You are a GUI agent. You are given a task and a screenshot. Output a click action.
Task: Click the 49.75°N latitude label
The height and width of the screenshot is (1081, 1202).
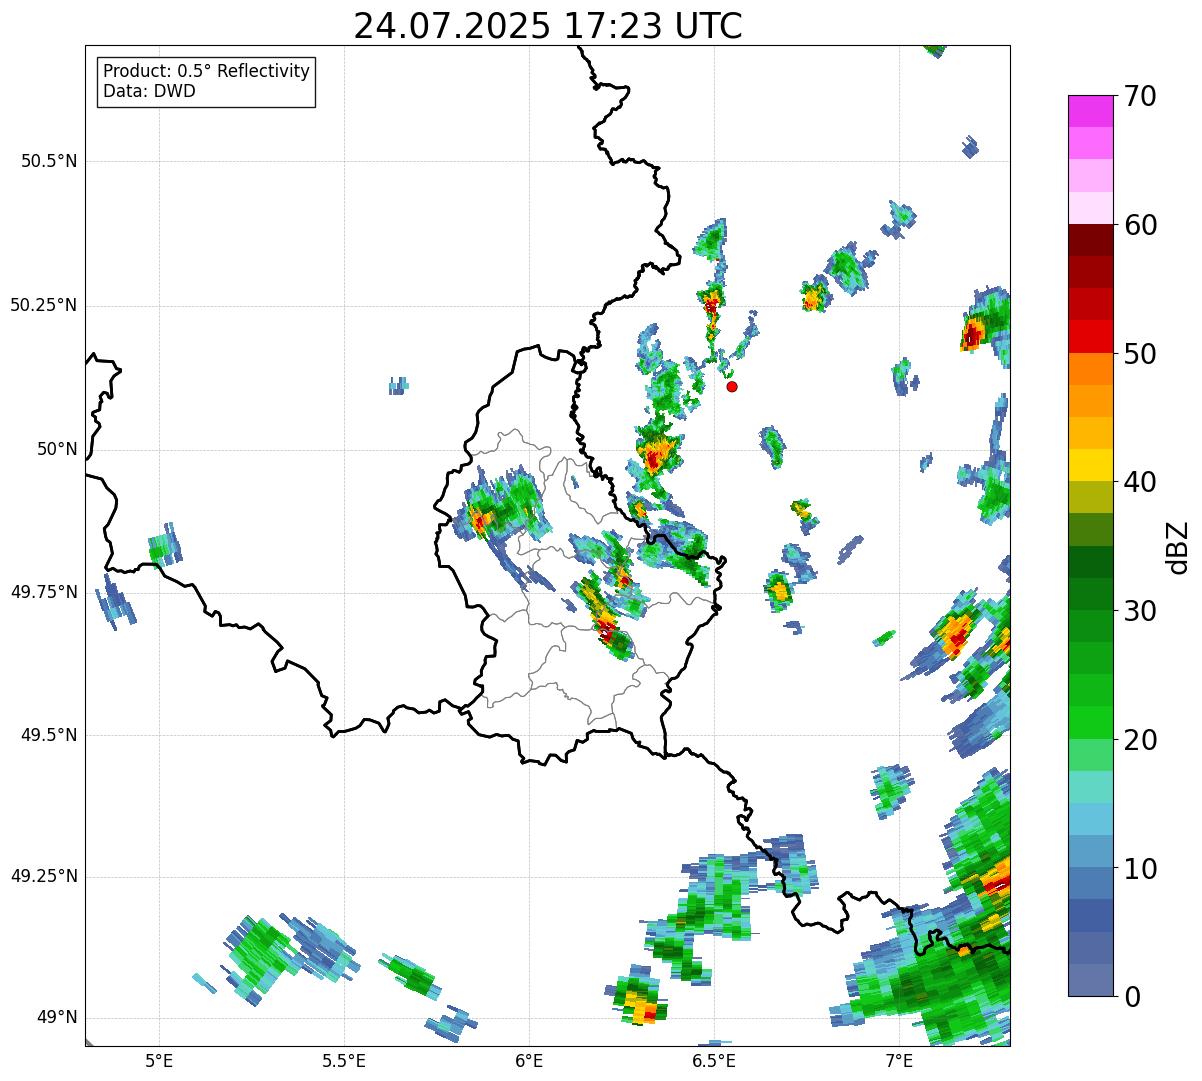click(x=44, y=592)
